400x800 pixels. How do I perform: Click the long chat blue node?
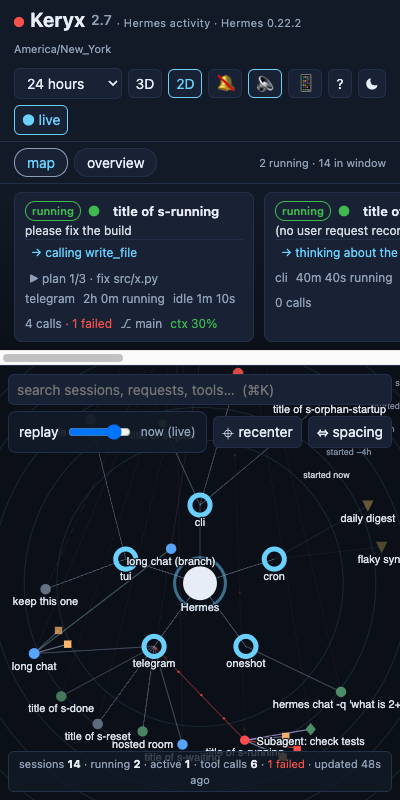coord(34,654)
